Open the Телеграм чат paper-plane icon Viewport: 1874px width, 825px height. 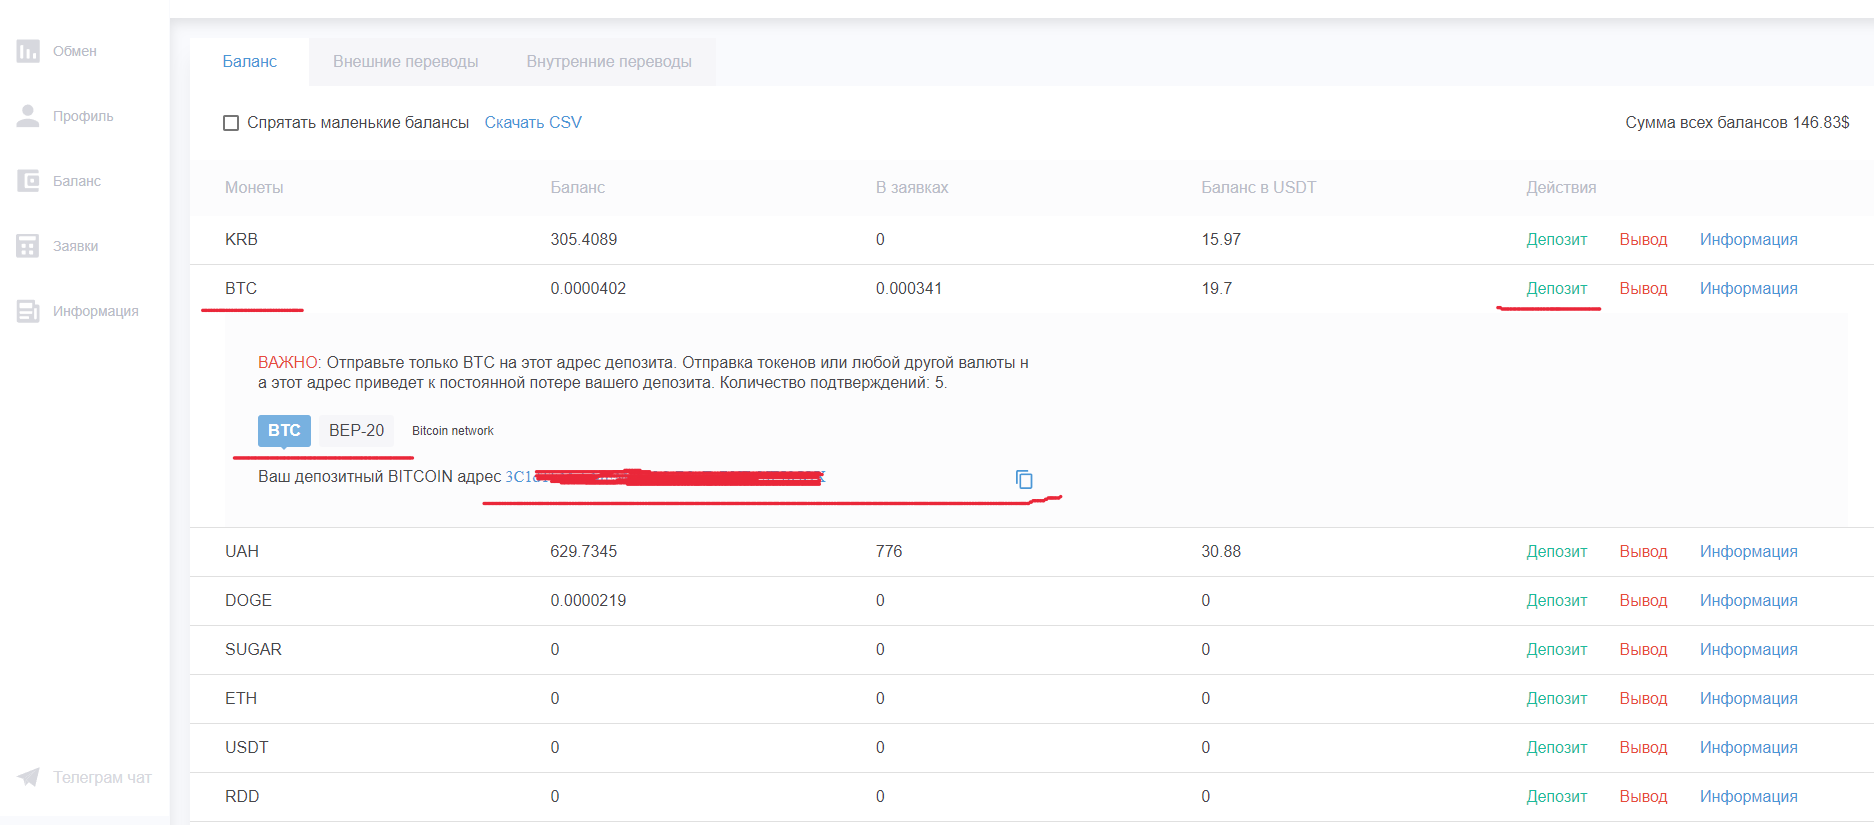28,777
